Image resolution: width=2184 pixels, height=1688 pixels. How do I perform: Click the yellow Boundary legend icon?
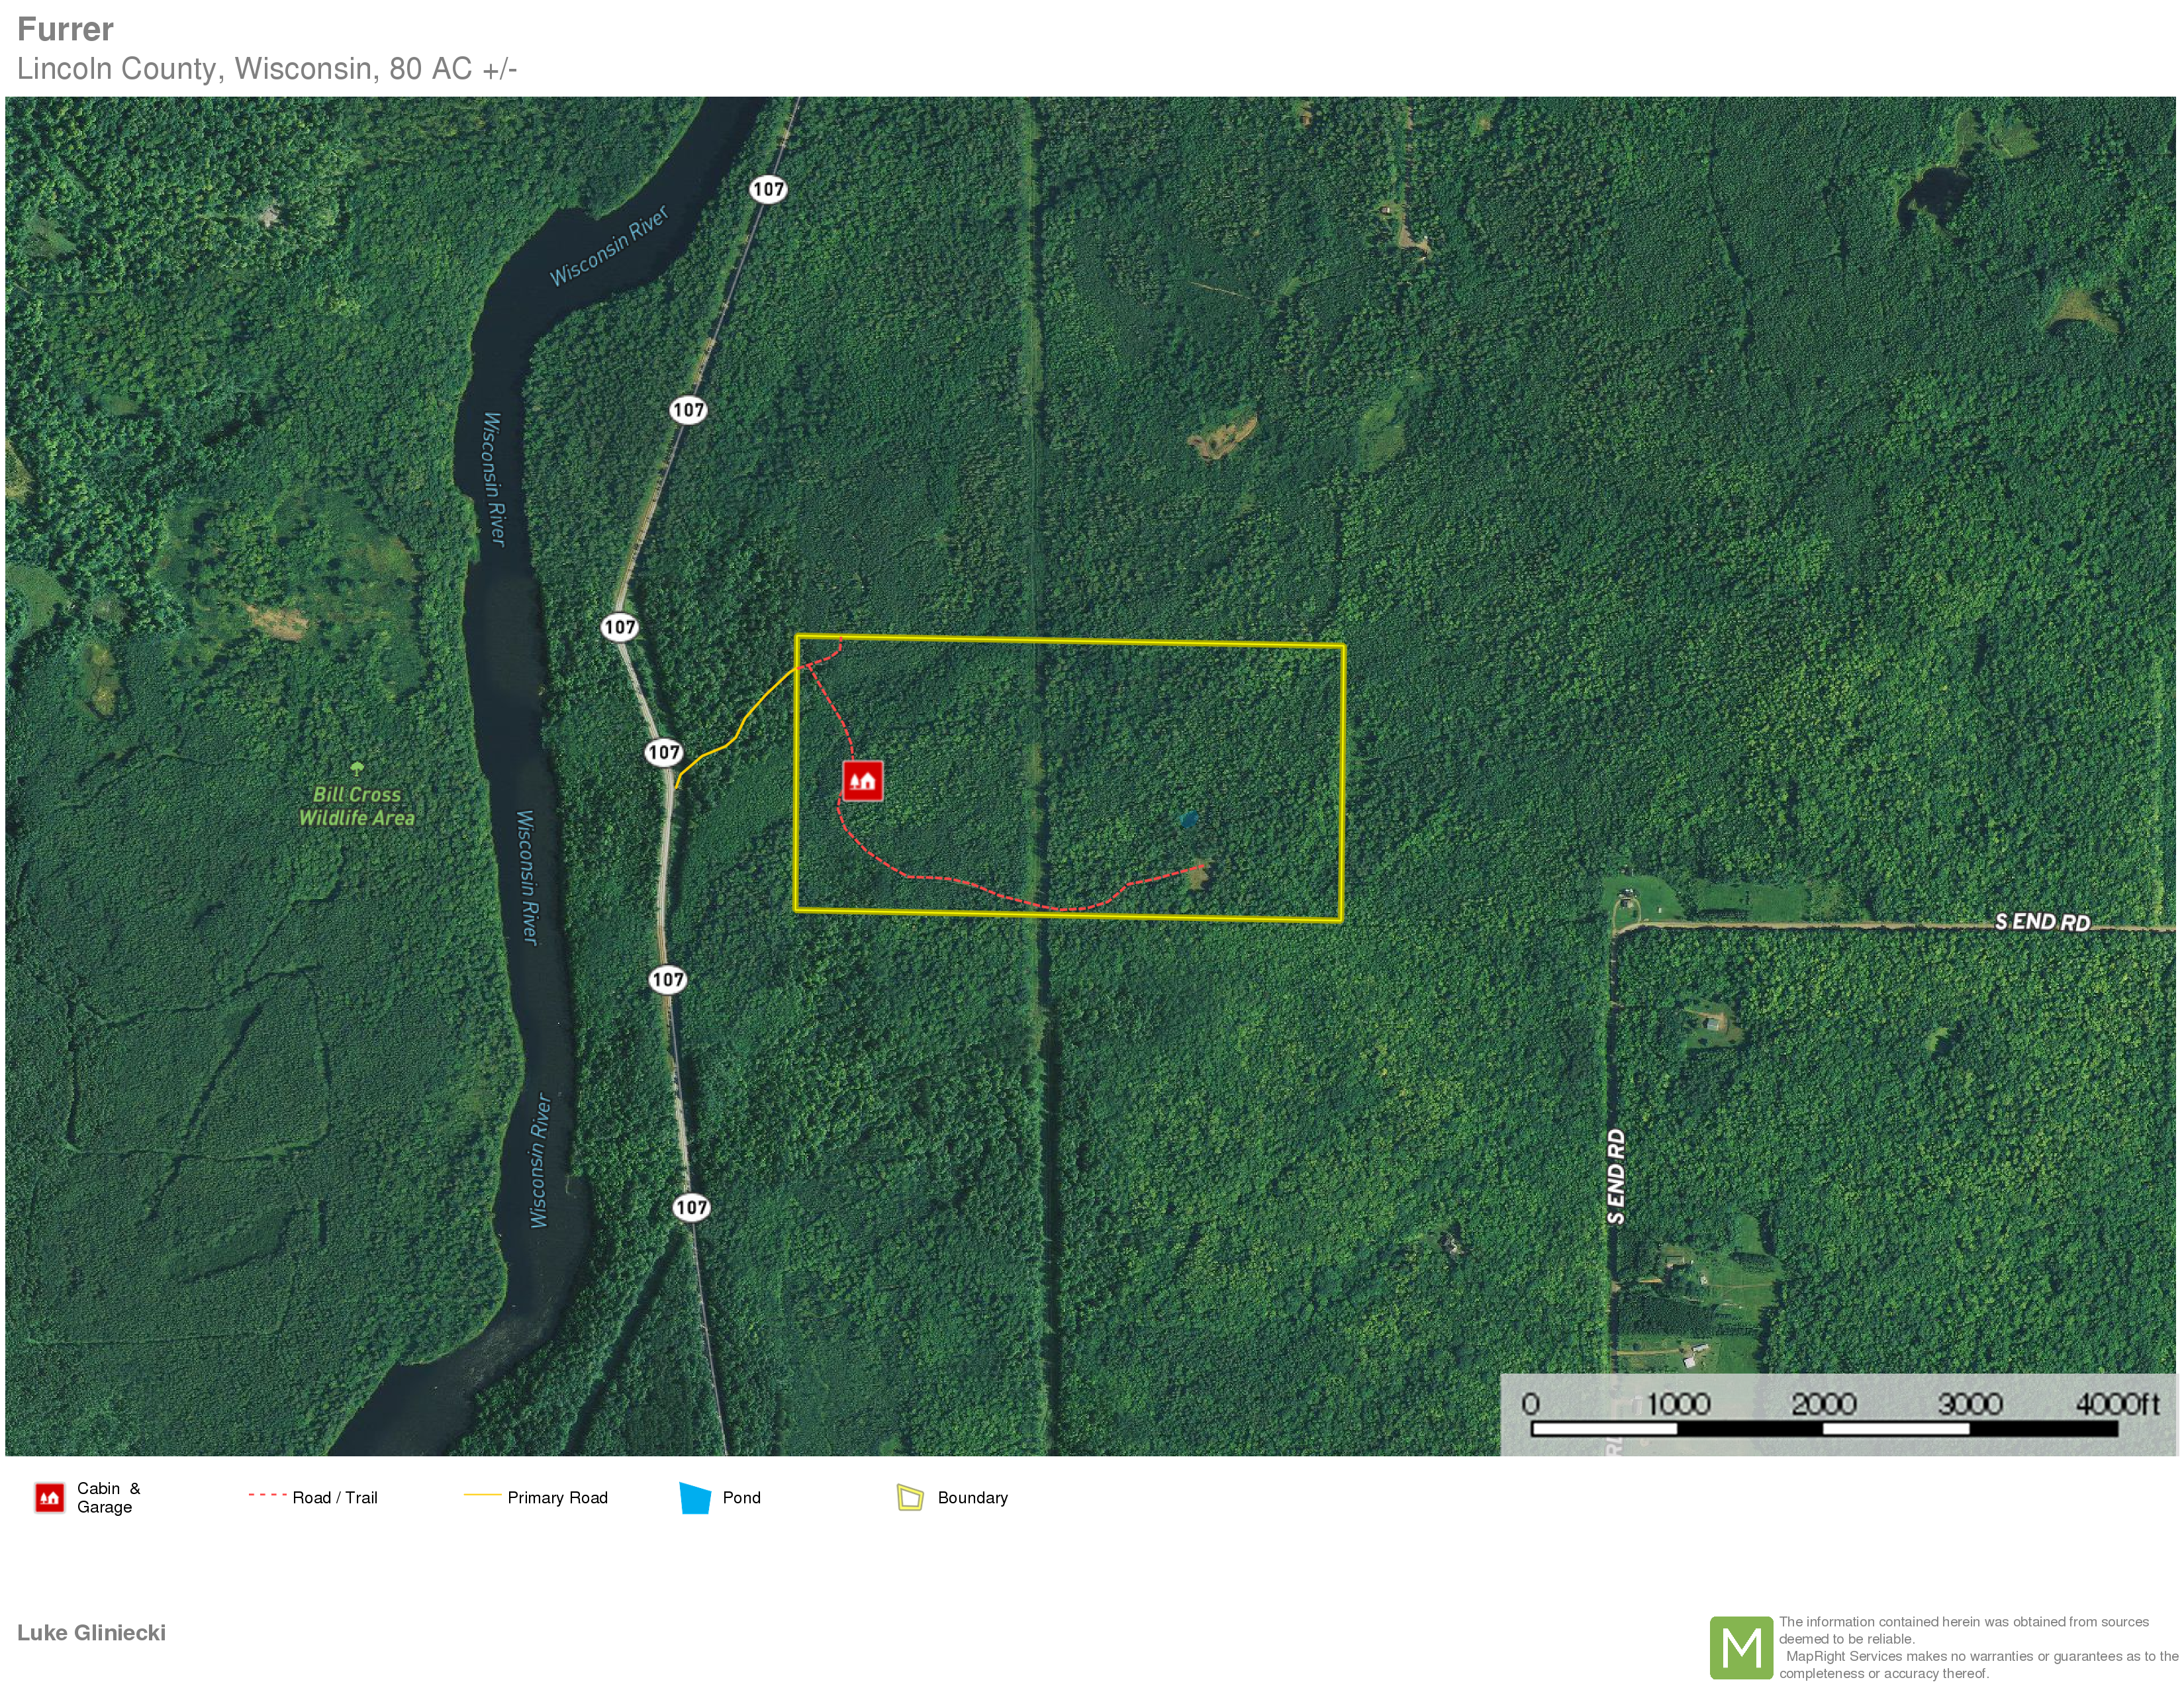[910, 1497]
